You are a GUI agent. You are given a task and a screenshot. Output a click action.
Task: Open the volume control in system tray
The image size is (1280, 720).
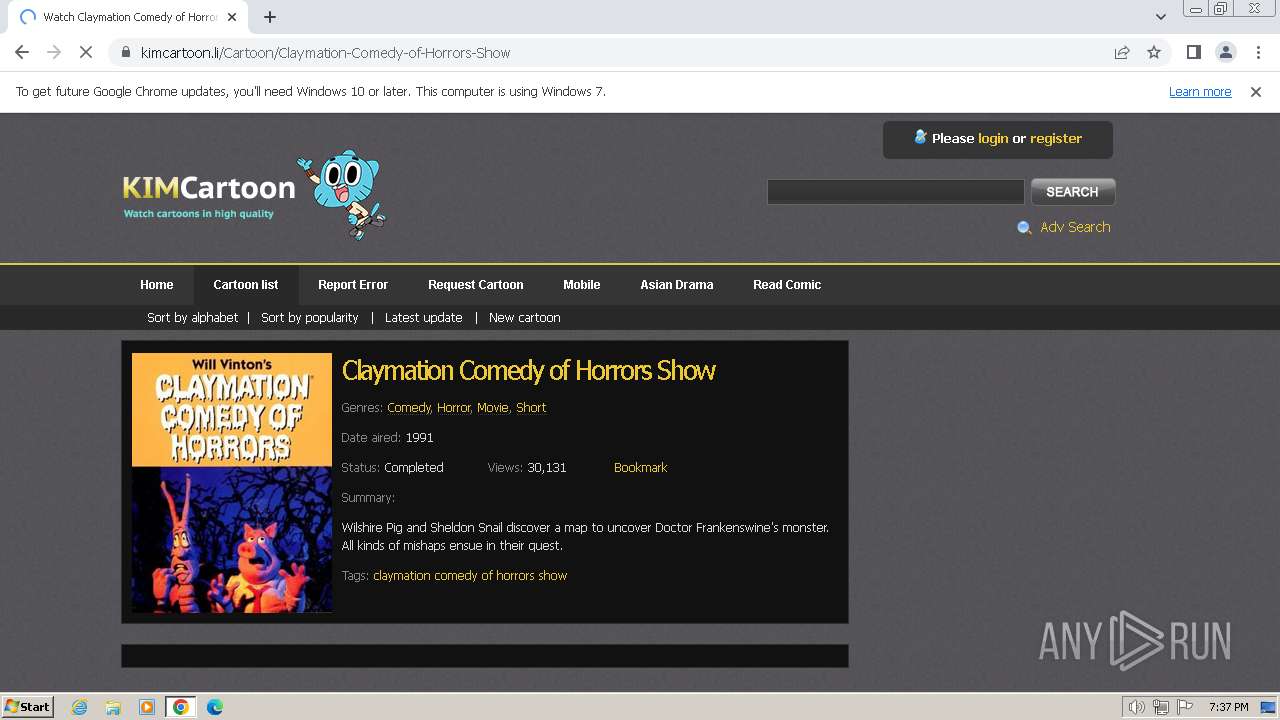click(1137, 707)
